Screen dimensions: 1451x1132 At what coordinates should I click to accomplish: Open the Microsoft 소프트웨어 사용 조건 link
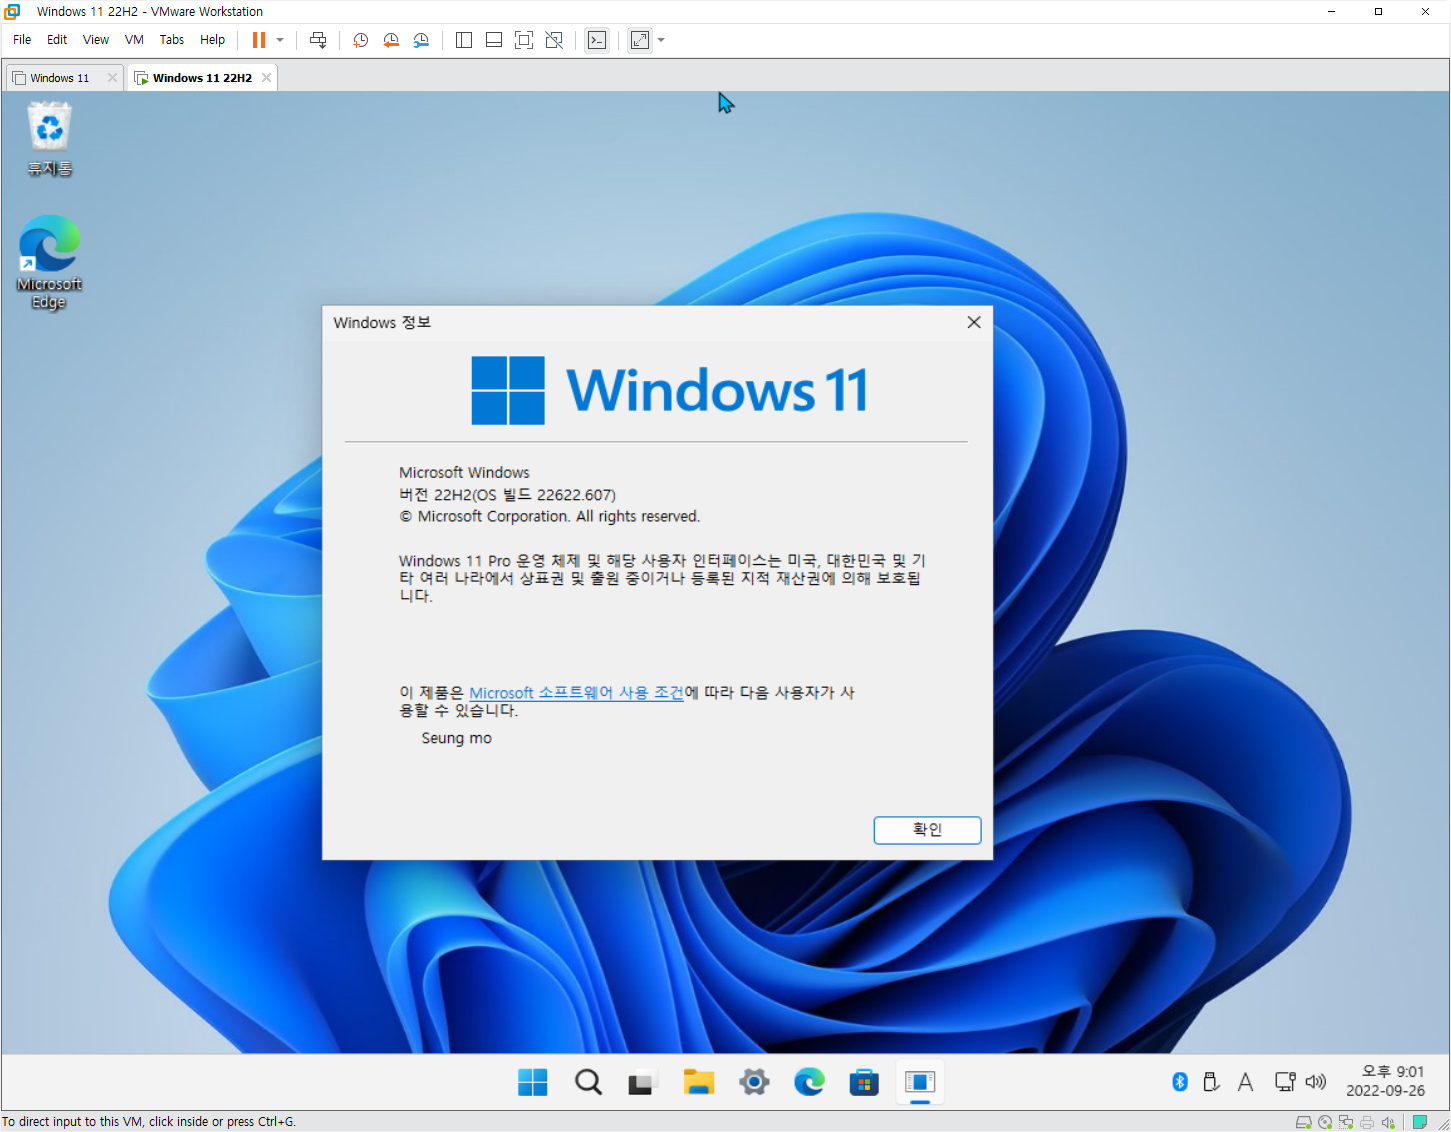576,693
